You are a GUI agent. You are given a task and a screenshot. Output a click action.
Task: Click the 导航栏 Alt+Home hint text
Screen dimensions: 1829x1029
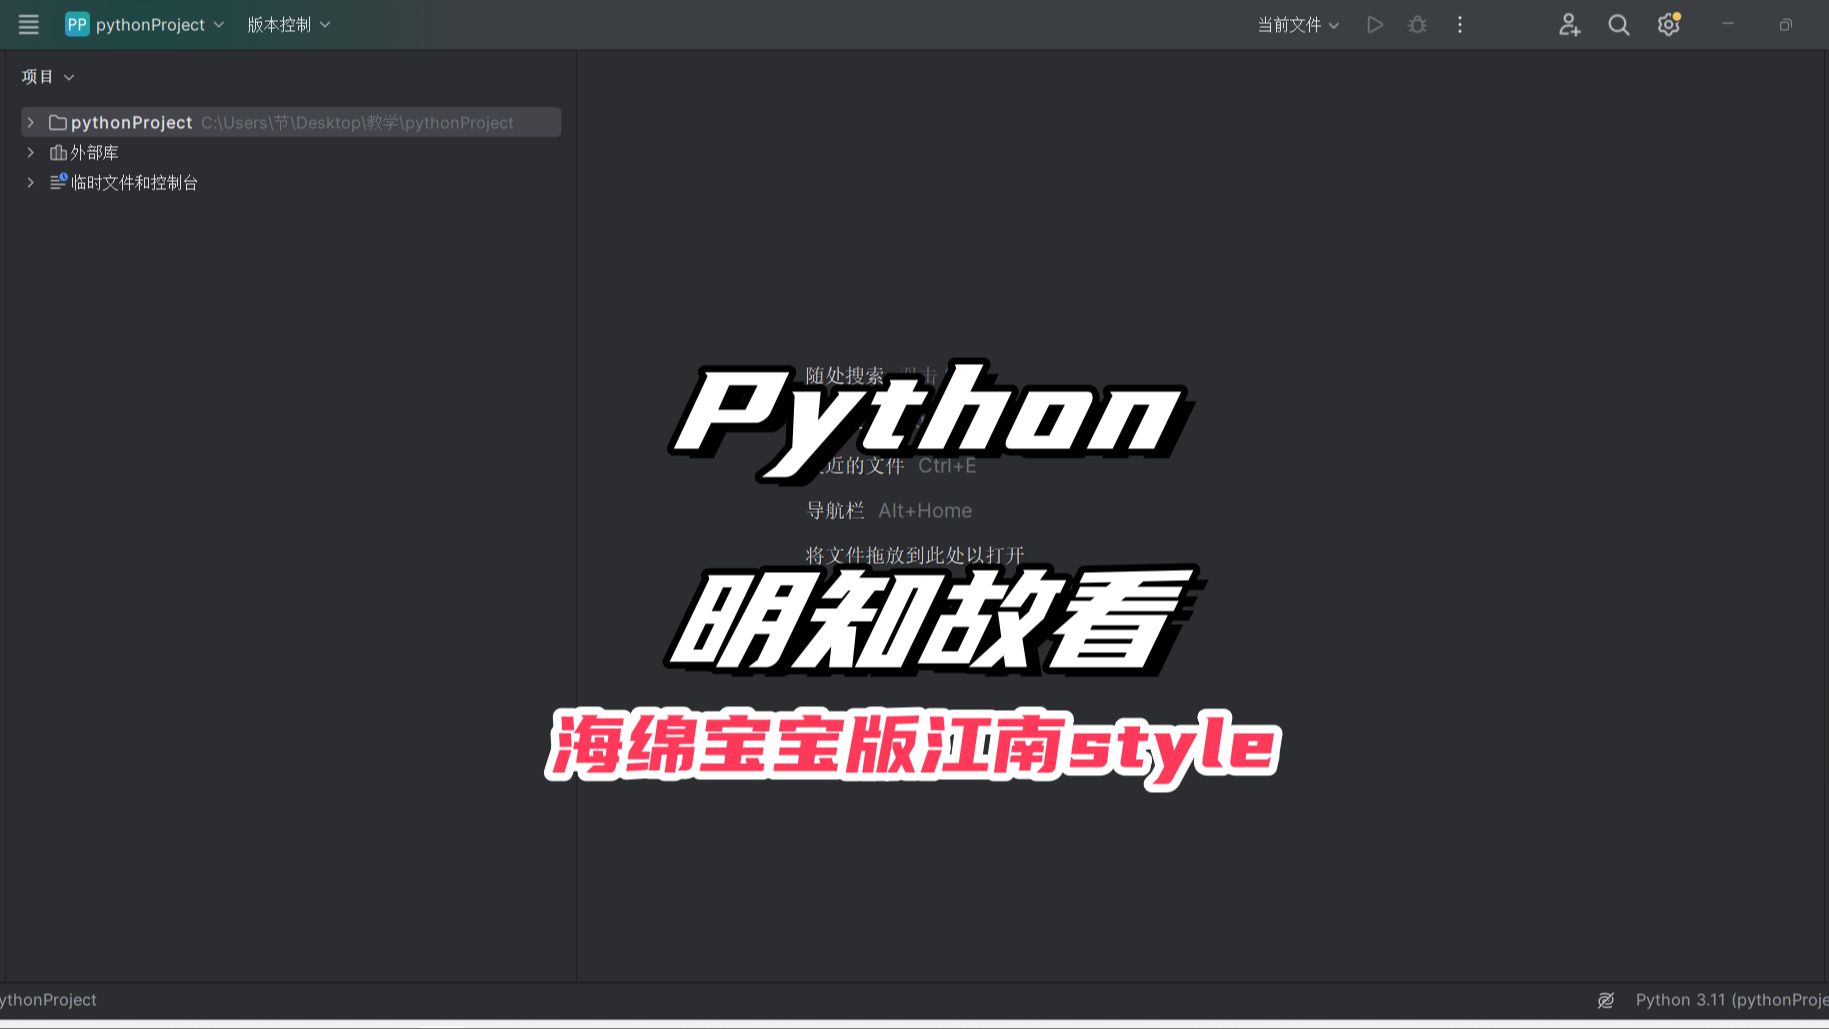coord(889,510)
